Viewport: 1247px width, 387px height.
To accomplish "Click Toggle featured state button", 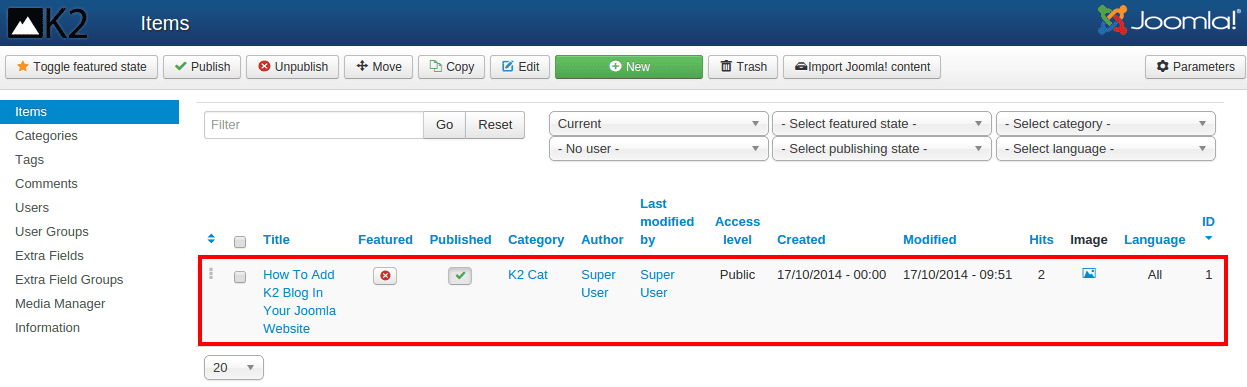I will 82,67.
